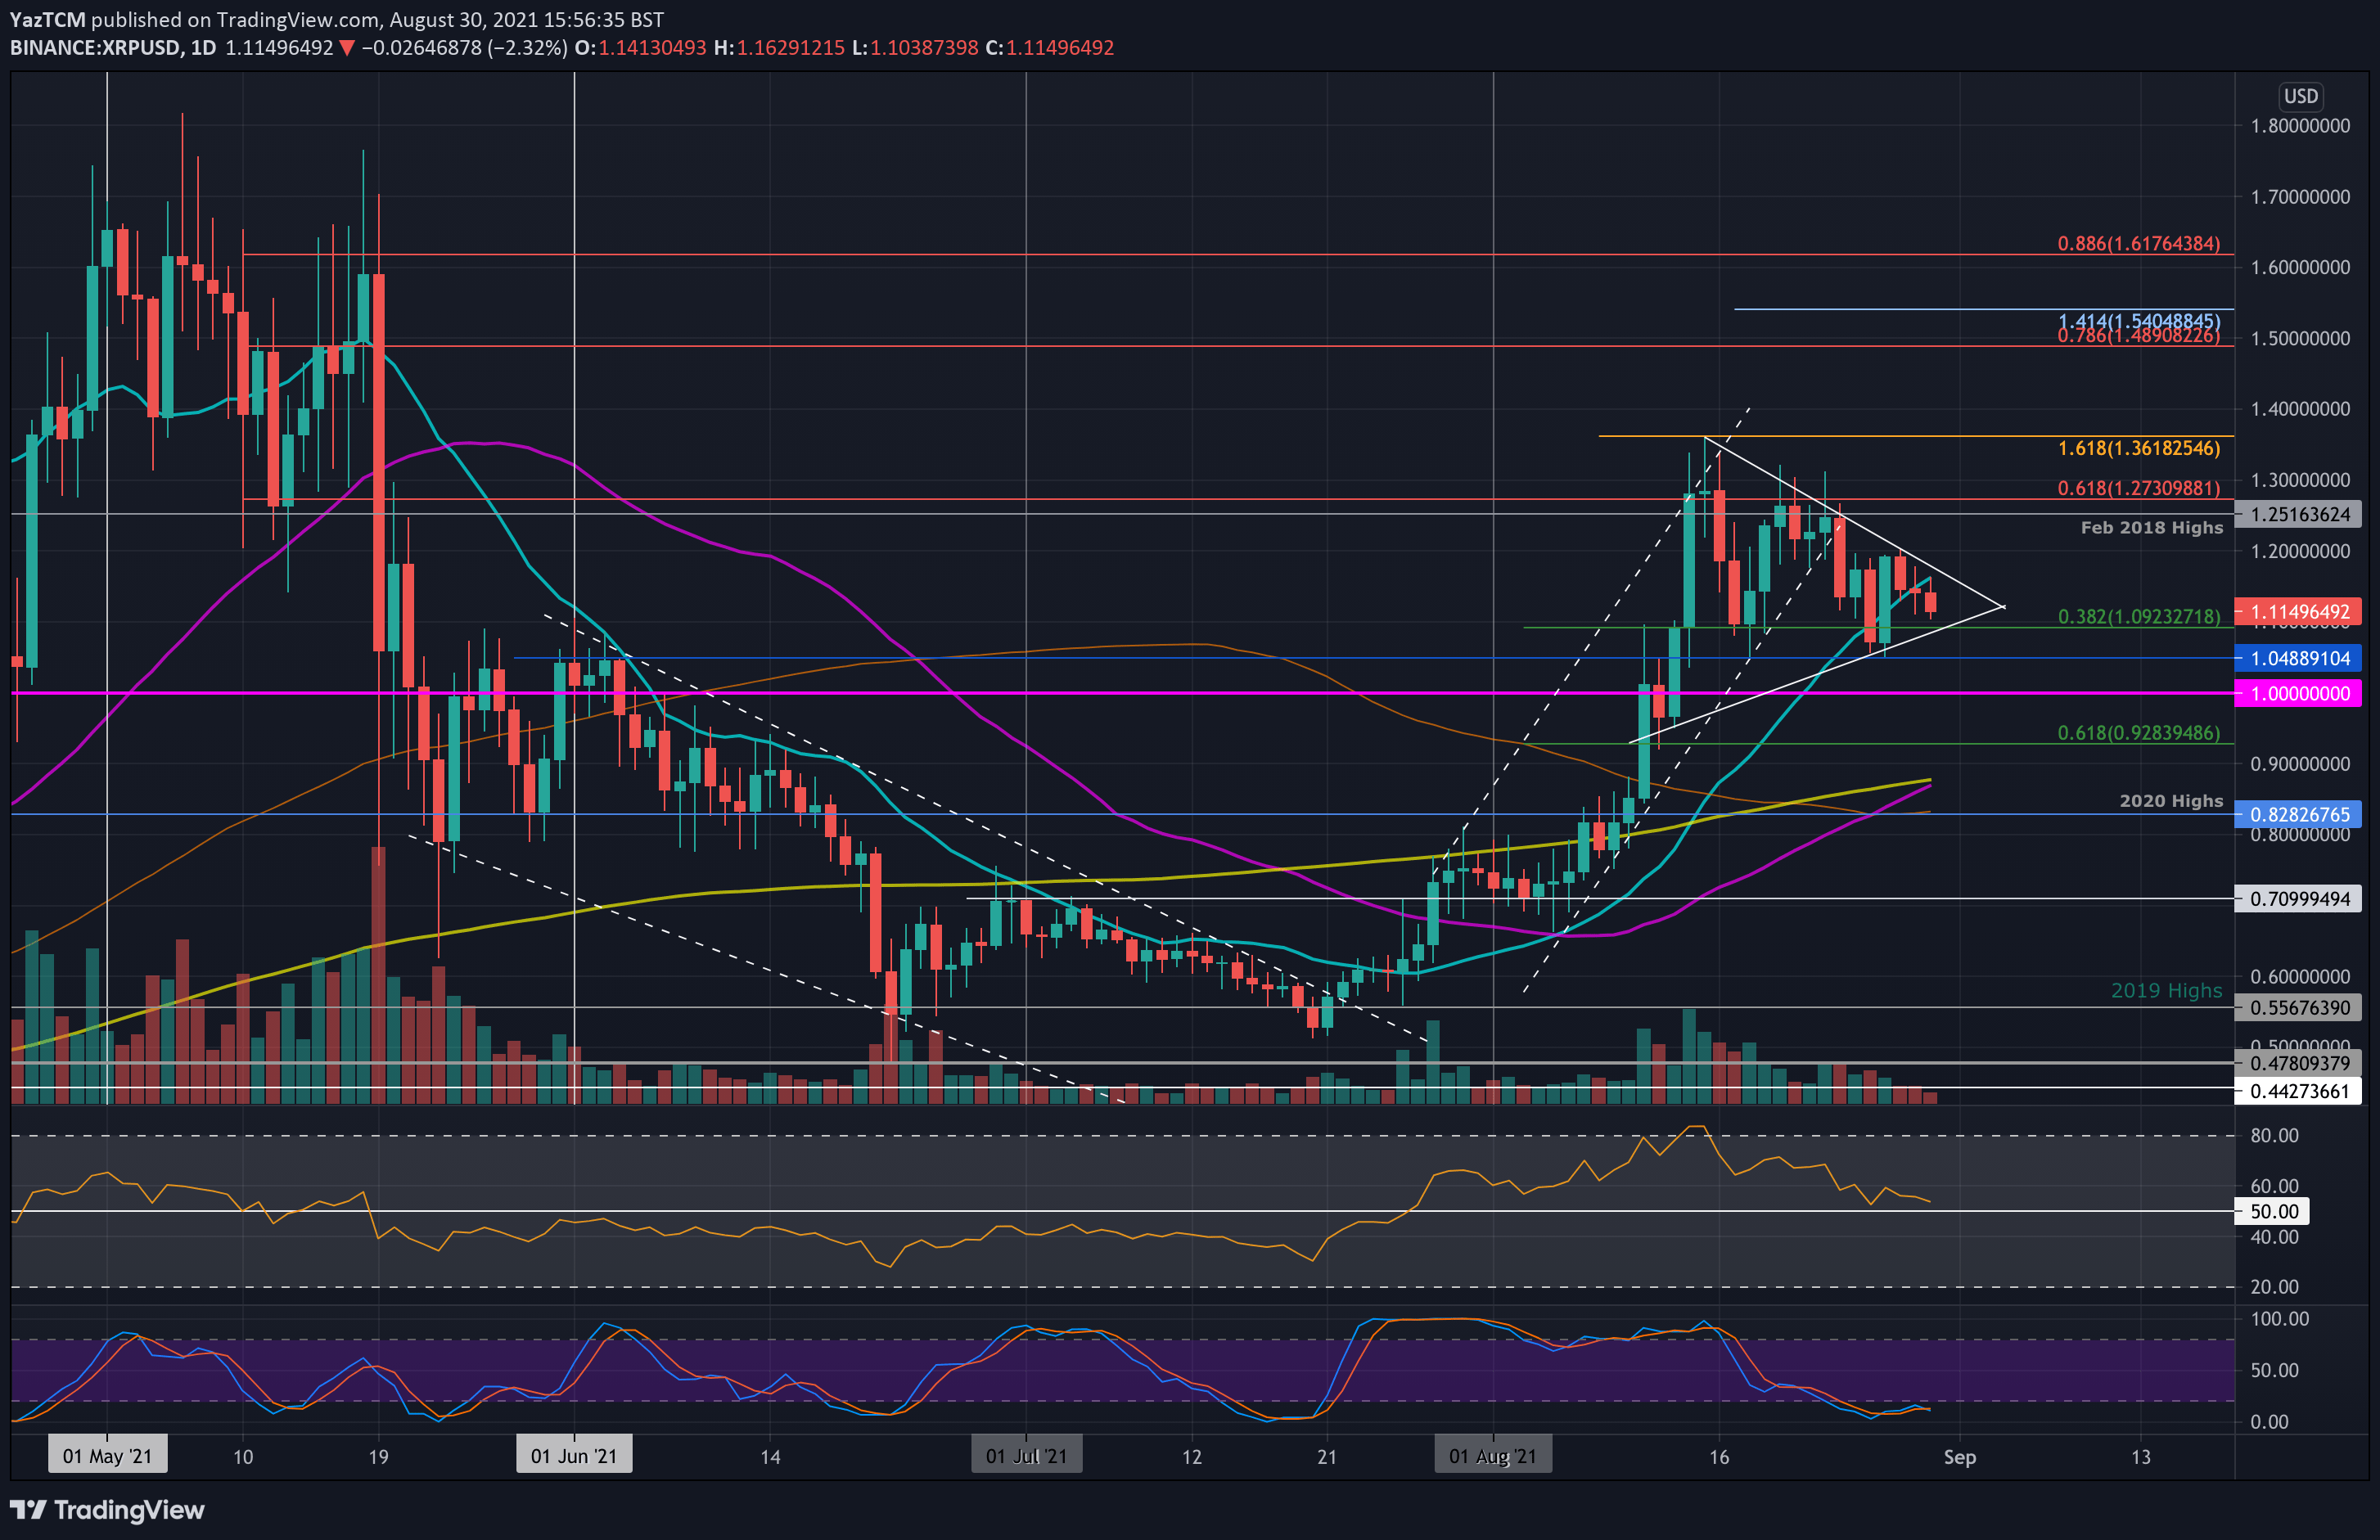The width and height of the screenshot is (2380, 1540).
Task: Click the 0.886(1.61764384) Fibonacci label
Action: [2139, 243]
